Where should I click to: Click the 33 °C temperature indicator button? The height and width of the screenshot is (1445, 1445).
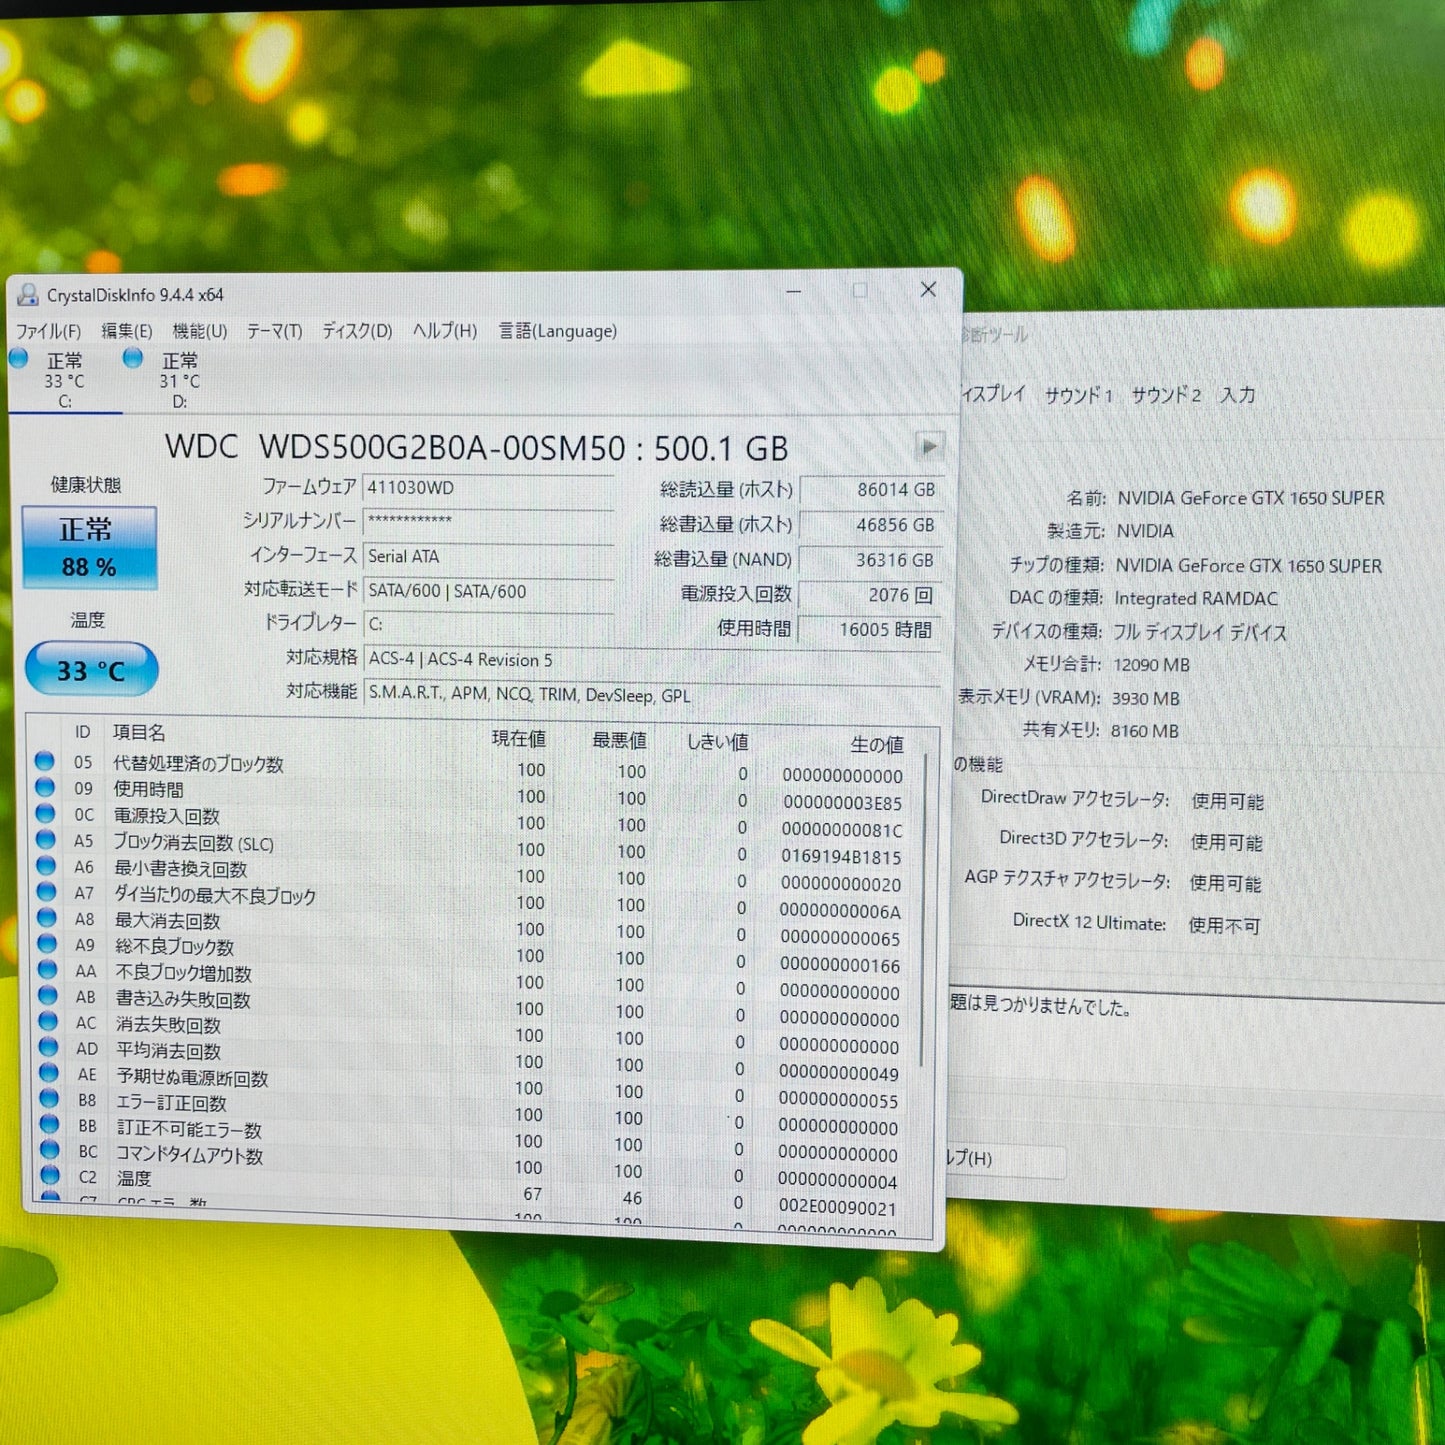coord(88,670)
